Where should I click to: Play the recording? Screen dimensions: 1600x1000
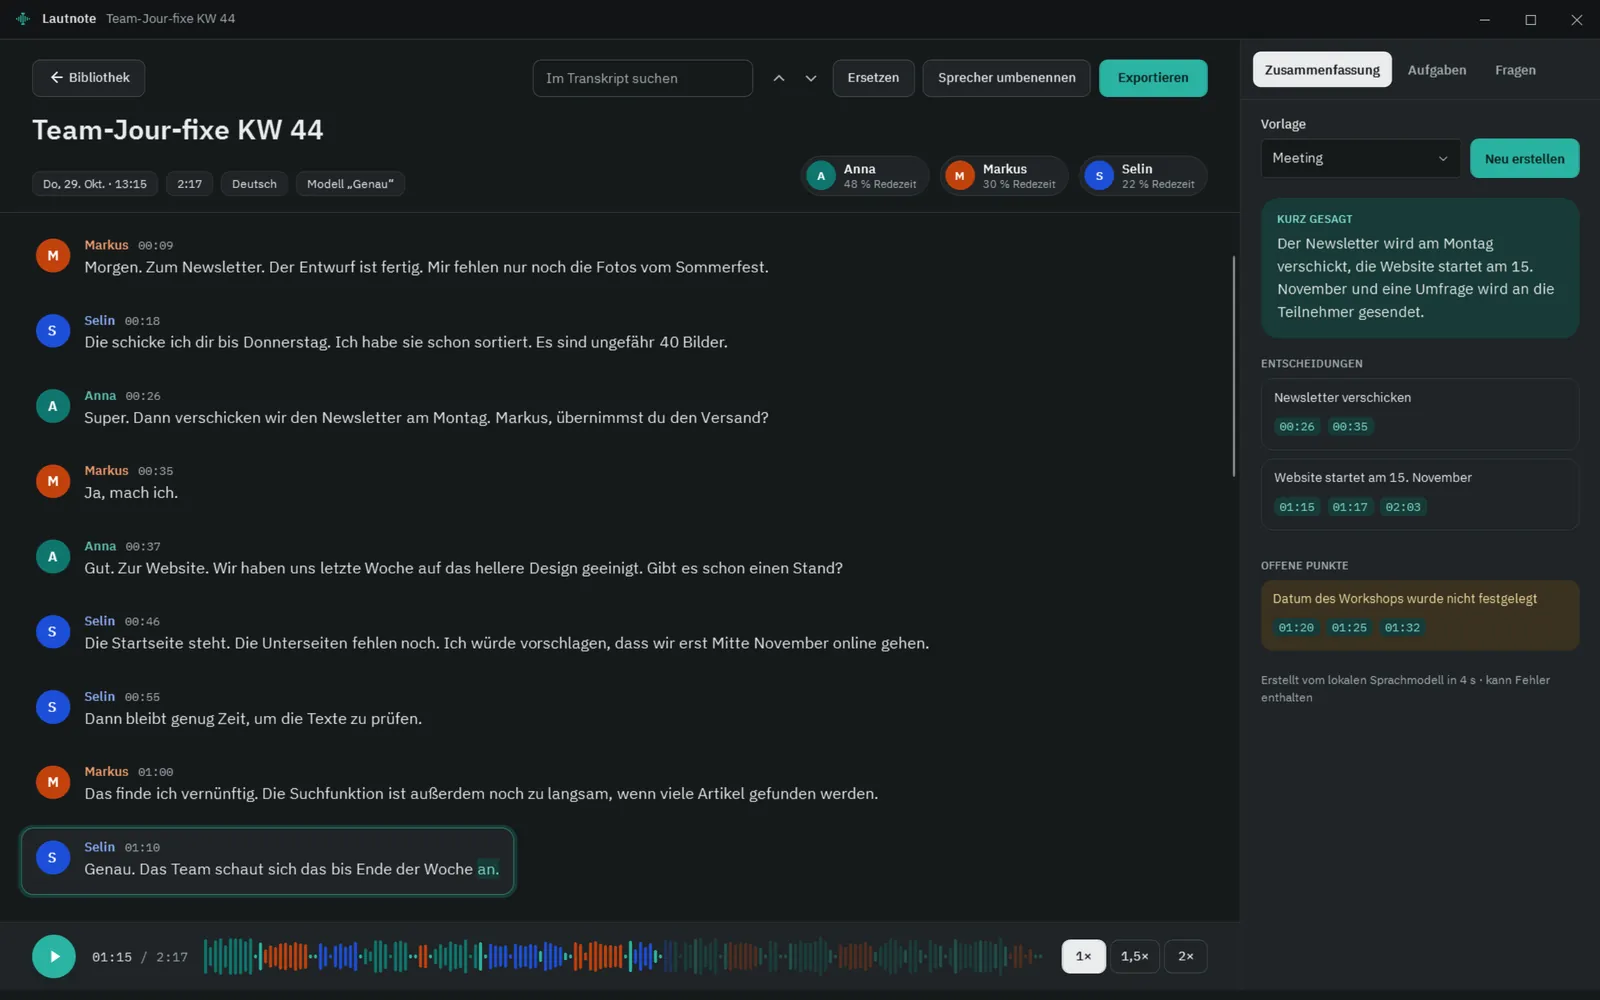(54, 956)
